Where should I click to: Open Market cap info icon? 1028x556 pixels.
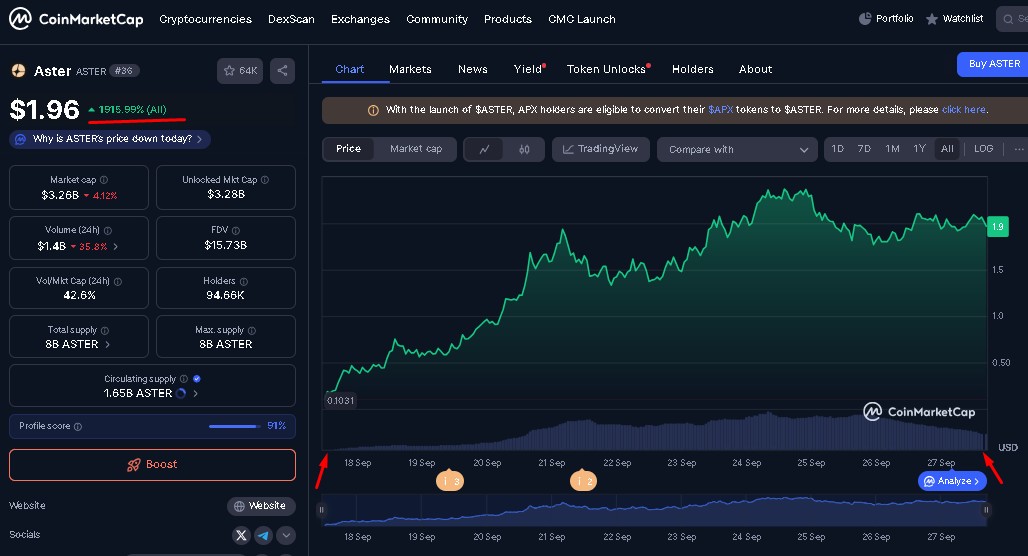(x=104, y=180)
